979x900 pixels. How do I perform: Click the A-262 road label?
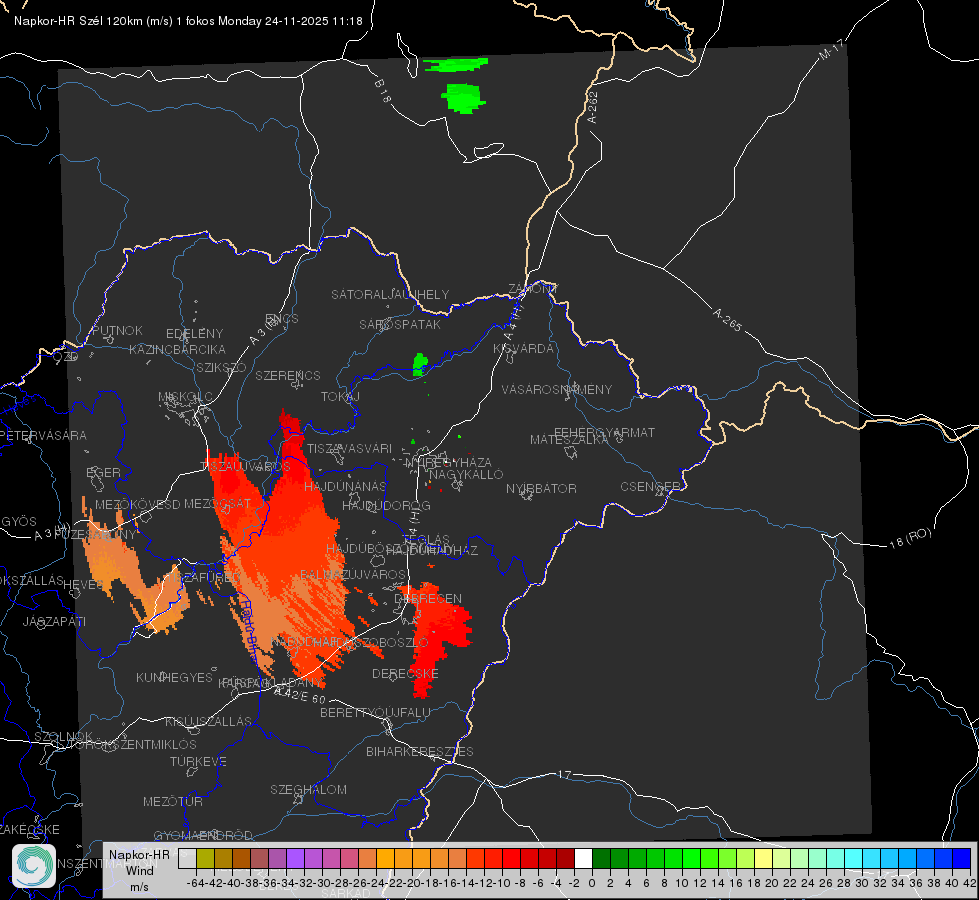tap(593, 107)
